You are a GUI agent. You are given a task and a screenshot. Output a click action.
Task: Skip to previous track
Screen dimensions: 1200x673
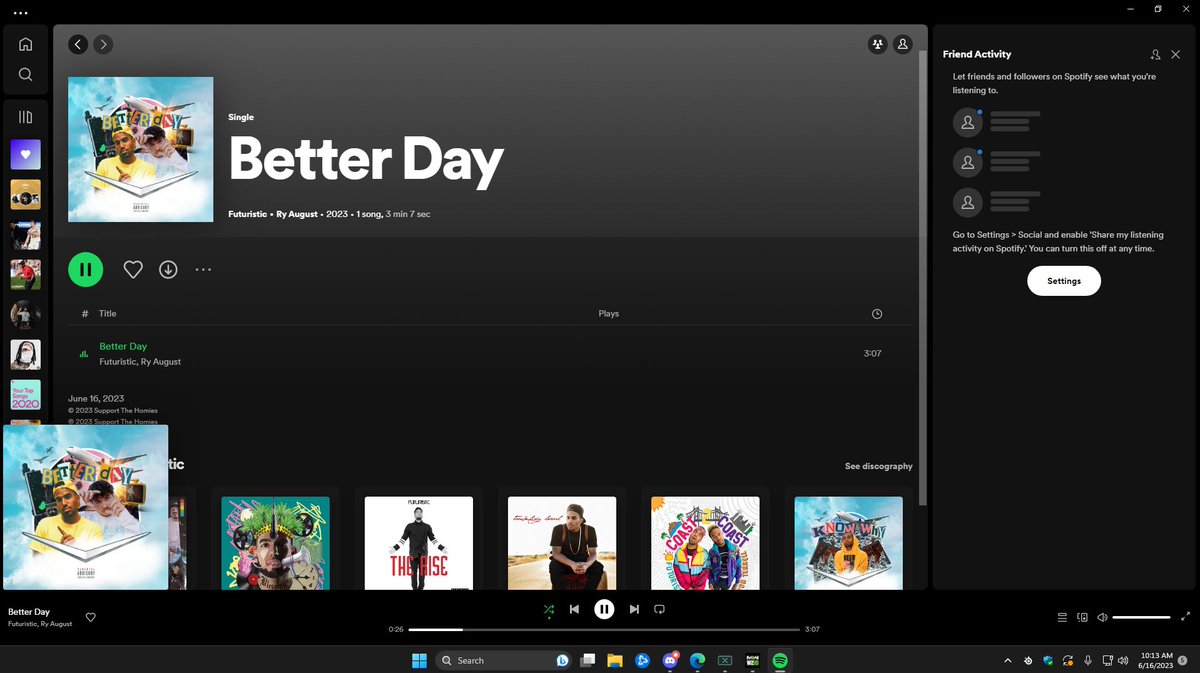(x=574, y=609)
